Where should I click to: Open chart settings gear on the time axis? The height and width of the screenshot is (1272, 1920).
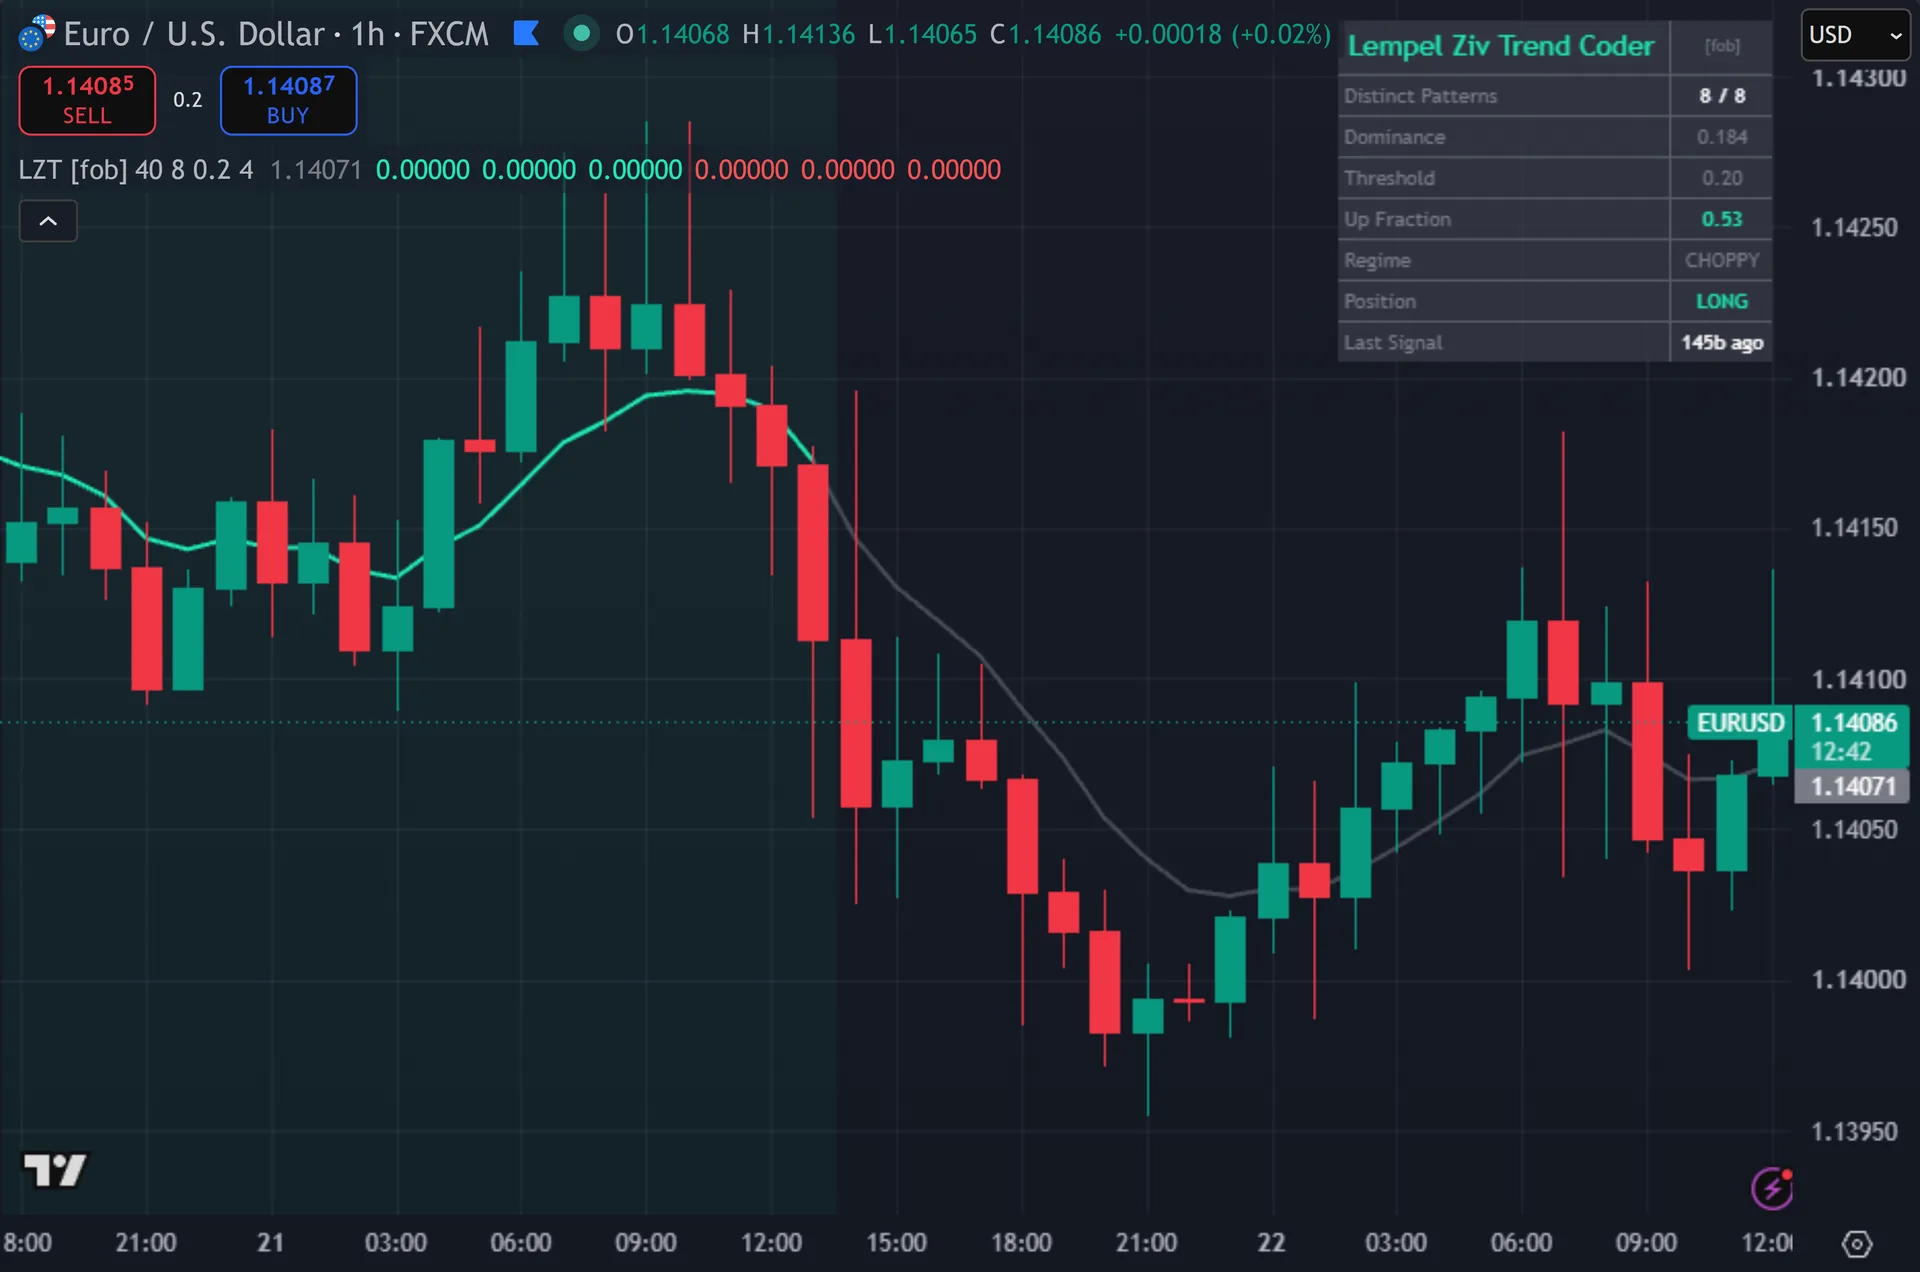pyautogui.click(x=1857, y=1244)
